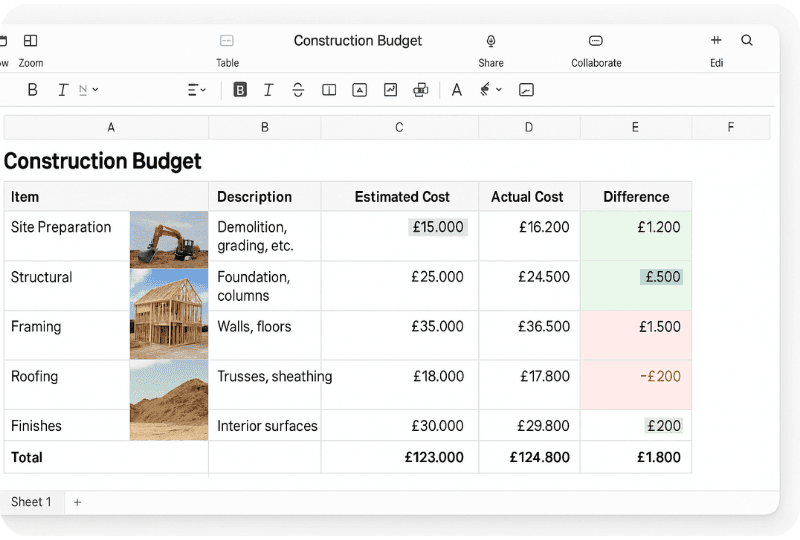Viewport: 800px width, 540px height.
Task: Open the Collaborate panel
Action: pyautogui.click(x=595, y=40)
